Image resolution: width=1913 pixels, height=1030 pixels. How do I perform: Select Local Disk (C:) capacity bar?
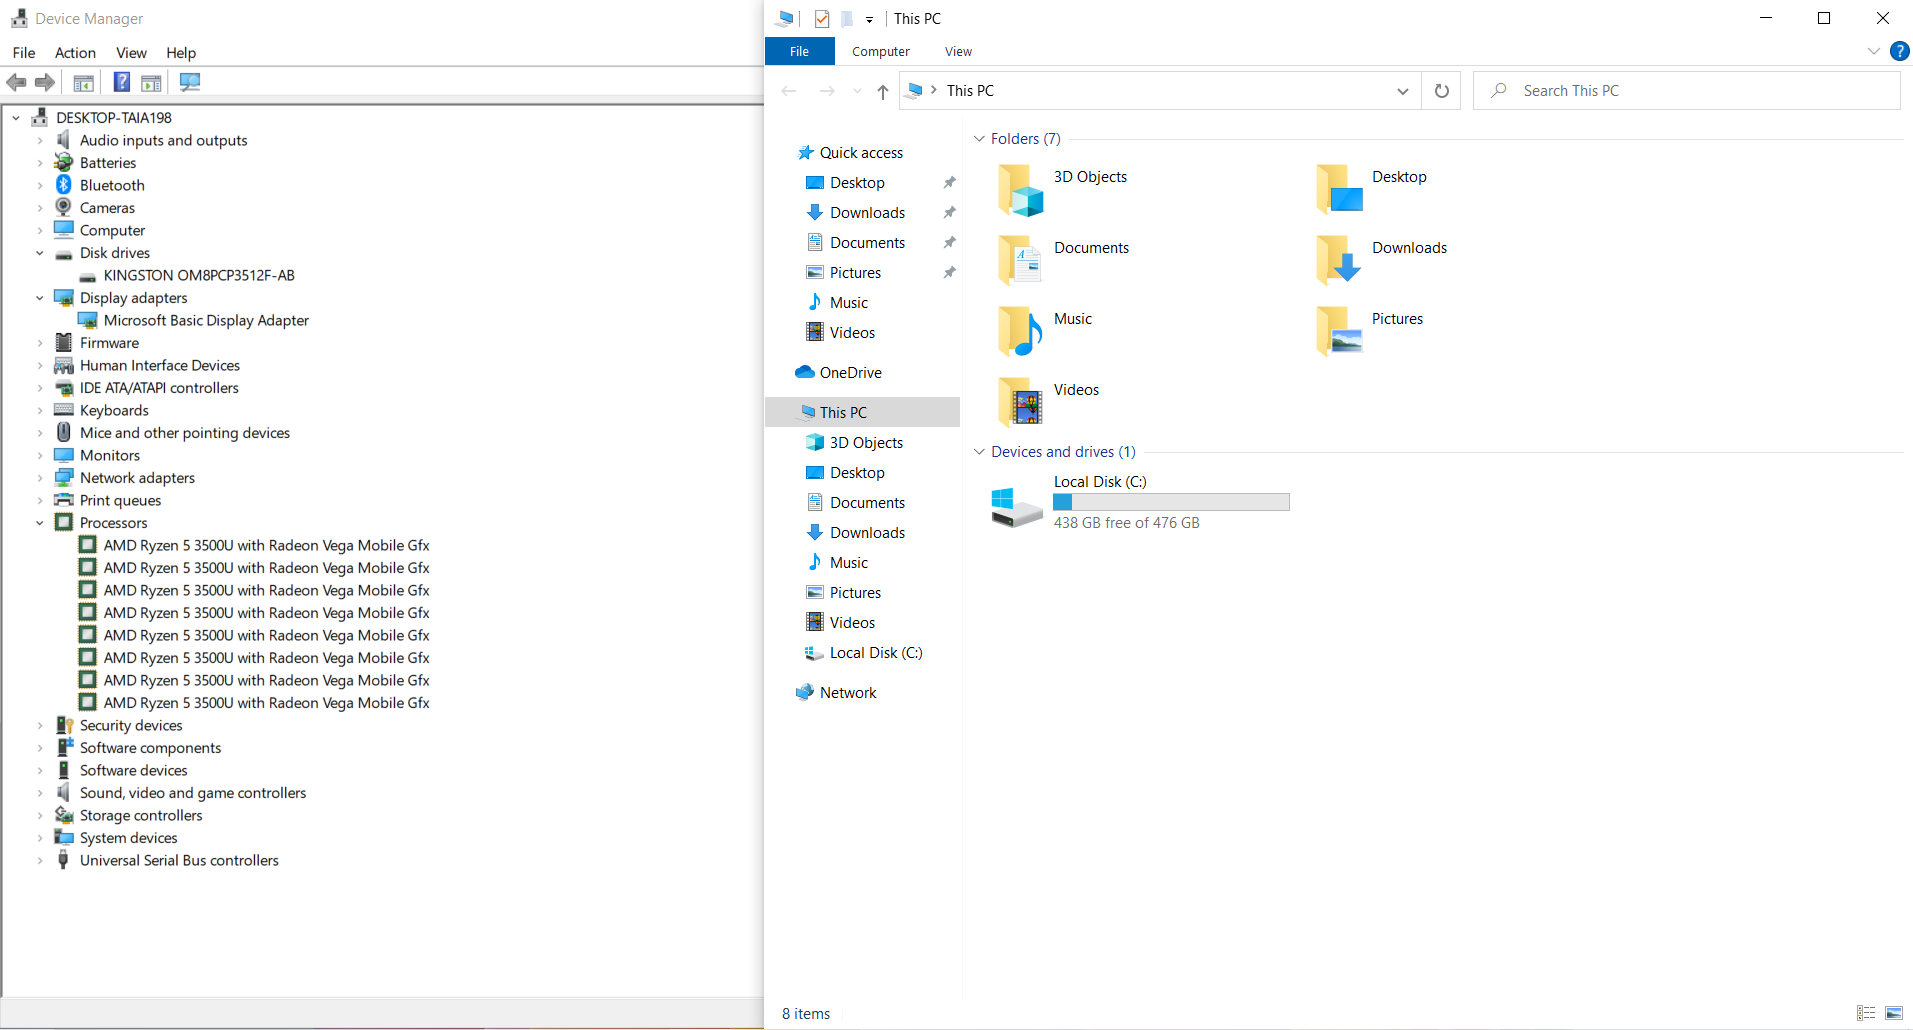click(1171, 502)
